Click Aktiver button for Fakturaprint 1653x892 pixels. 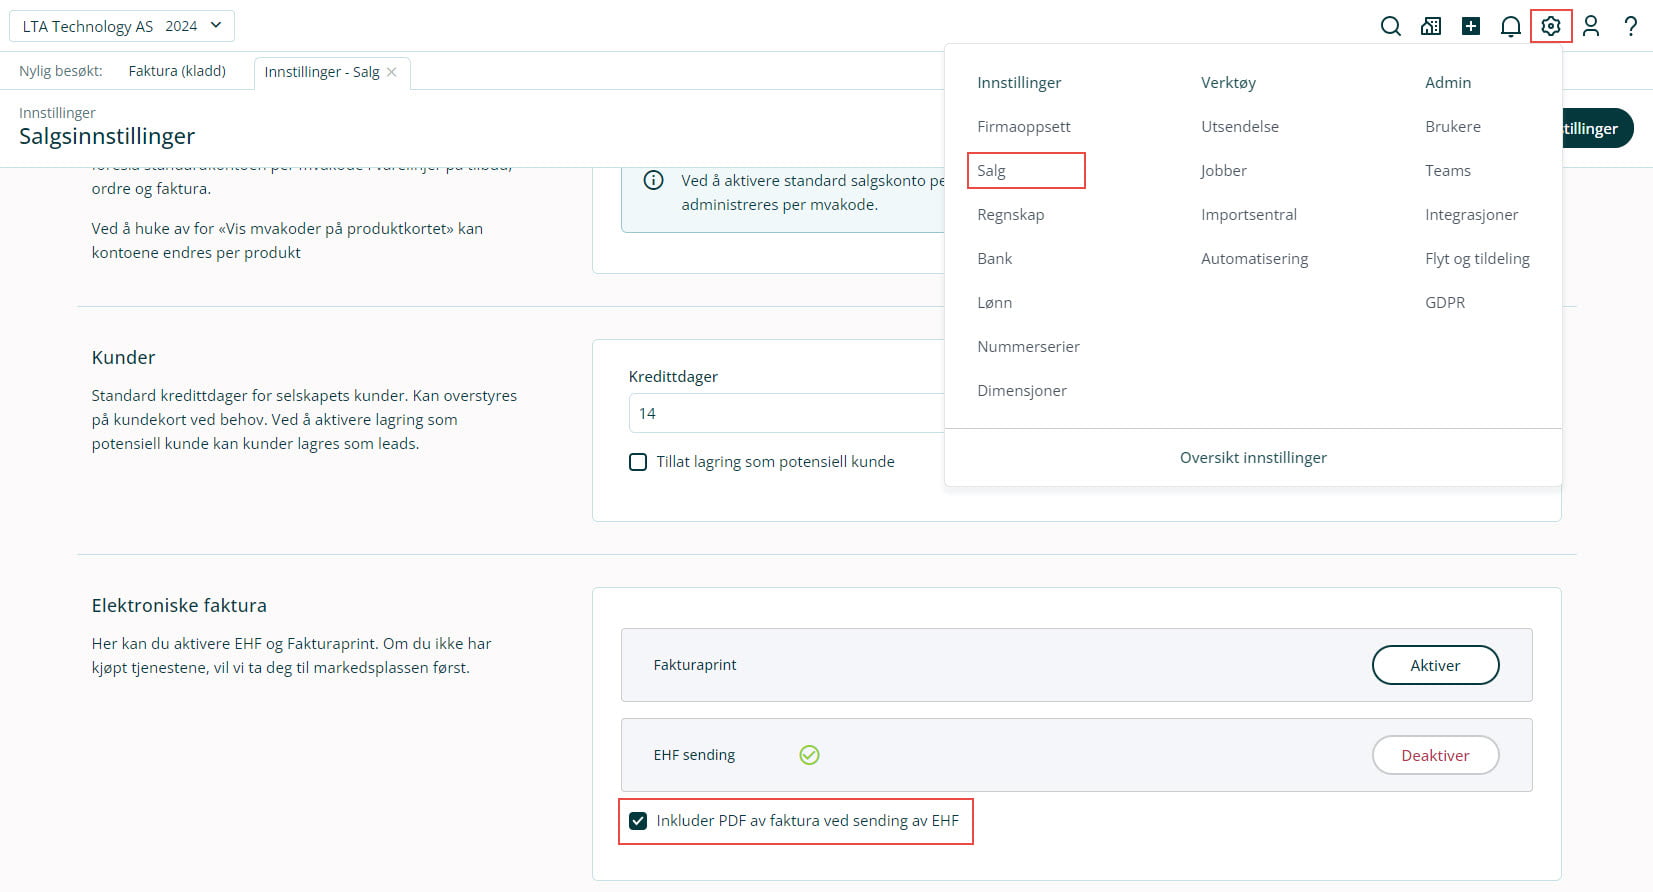tap(1435, 665)
